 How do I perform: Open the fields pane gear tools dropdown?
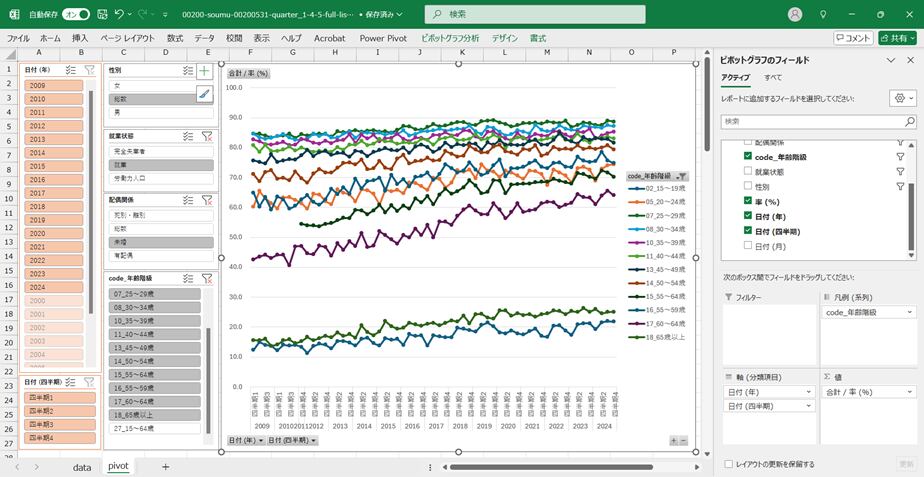tap(903, 98)
